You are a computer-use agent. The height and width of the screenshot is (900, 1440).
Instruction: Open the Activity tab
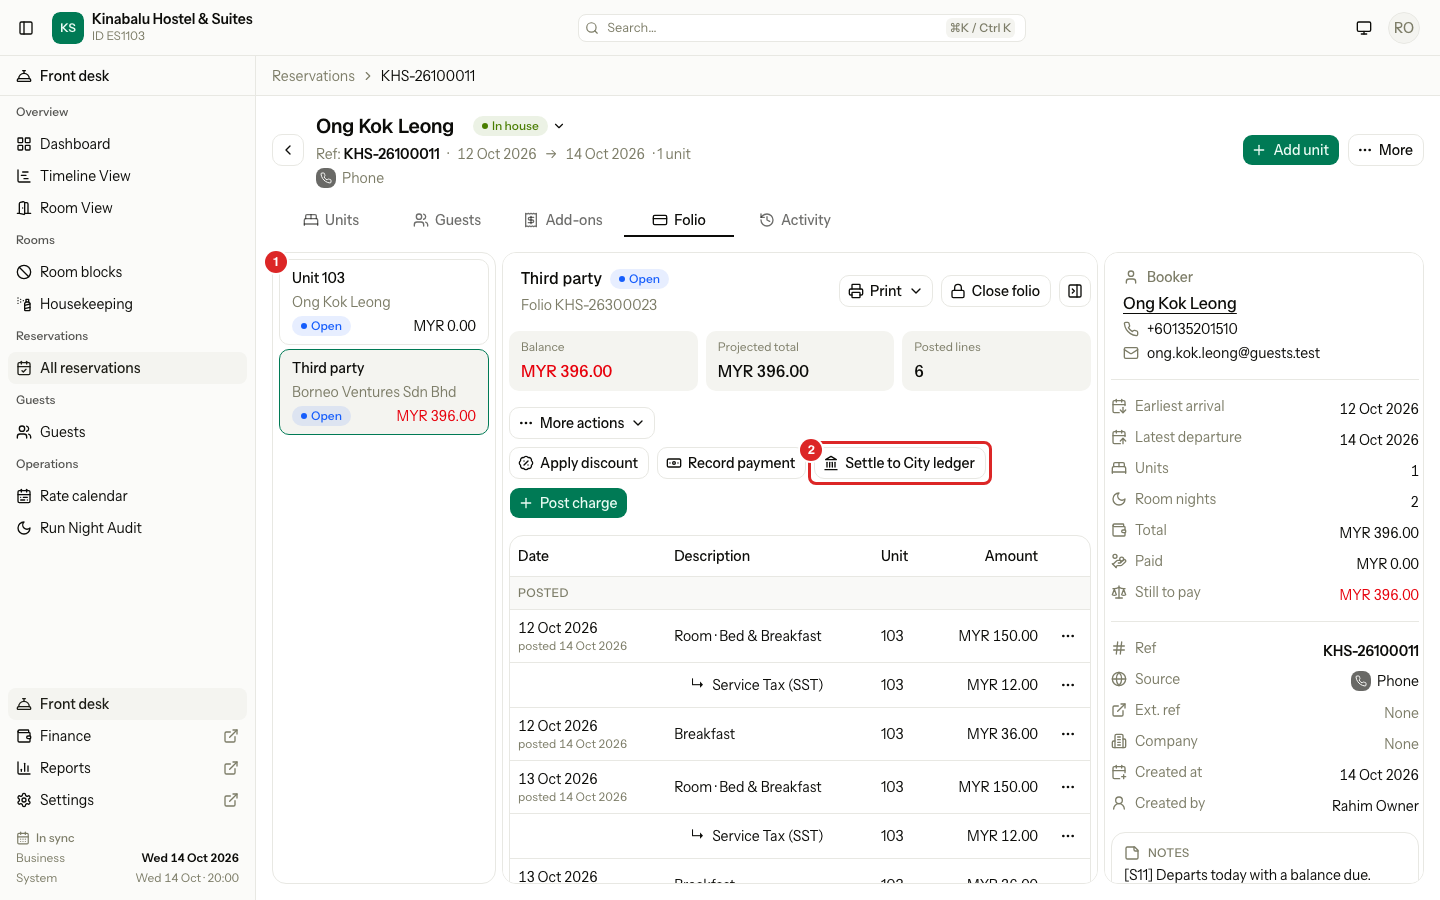coord(795,220)
